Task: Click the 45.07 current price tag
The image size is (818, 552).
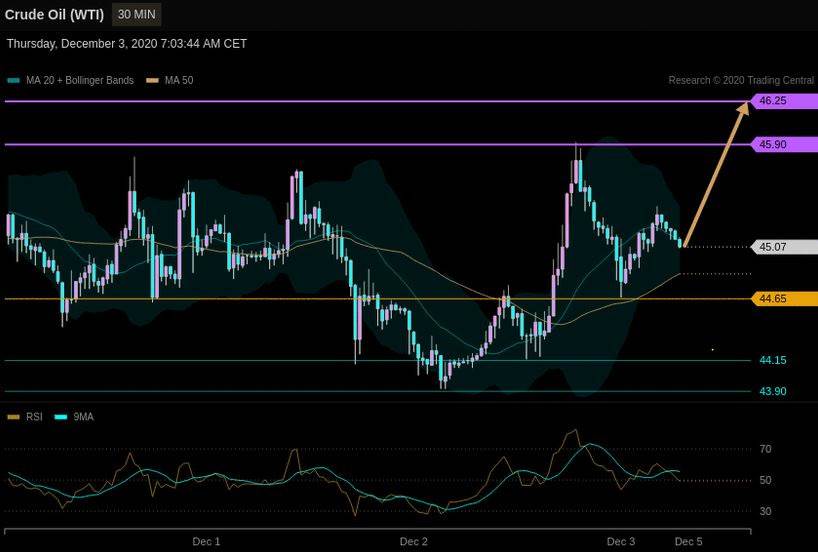Action: point(784,247)
